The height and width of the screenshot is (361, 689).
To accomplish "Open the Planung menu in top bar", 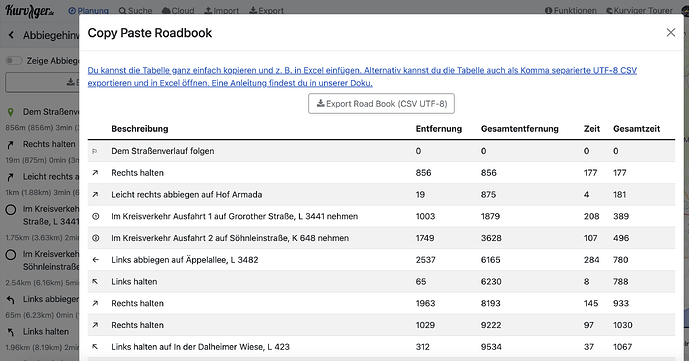I will pos(89,11).
